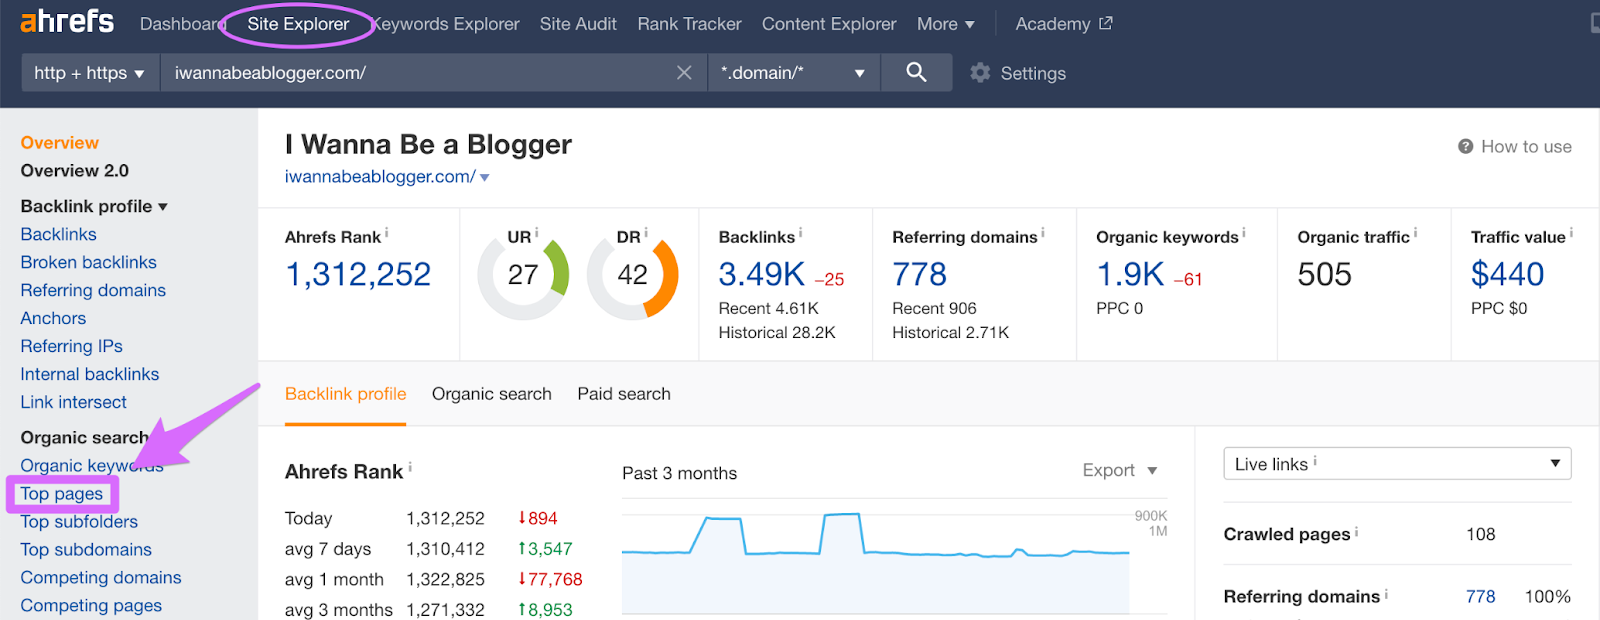Open the Export dropdown
The height and width of the screenshot is (620, 1600).
[x=1119, y=470]
